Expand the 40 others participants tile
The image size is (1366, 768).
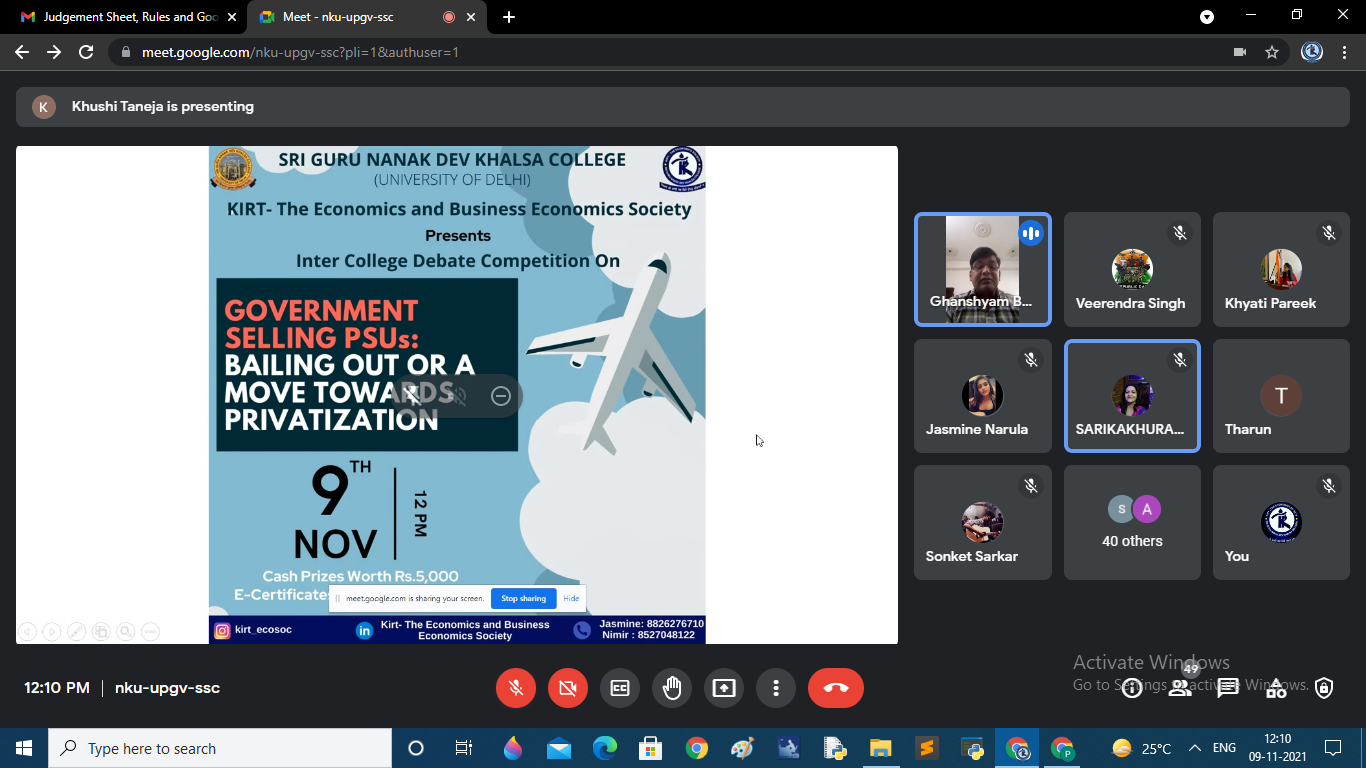tap(1132, 522)
